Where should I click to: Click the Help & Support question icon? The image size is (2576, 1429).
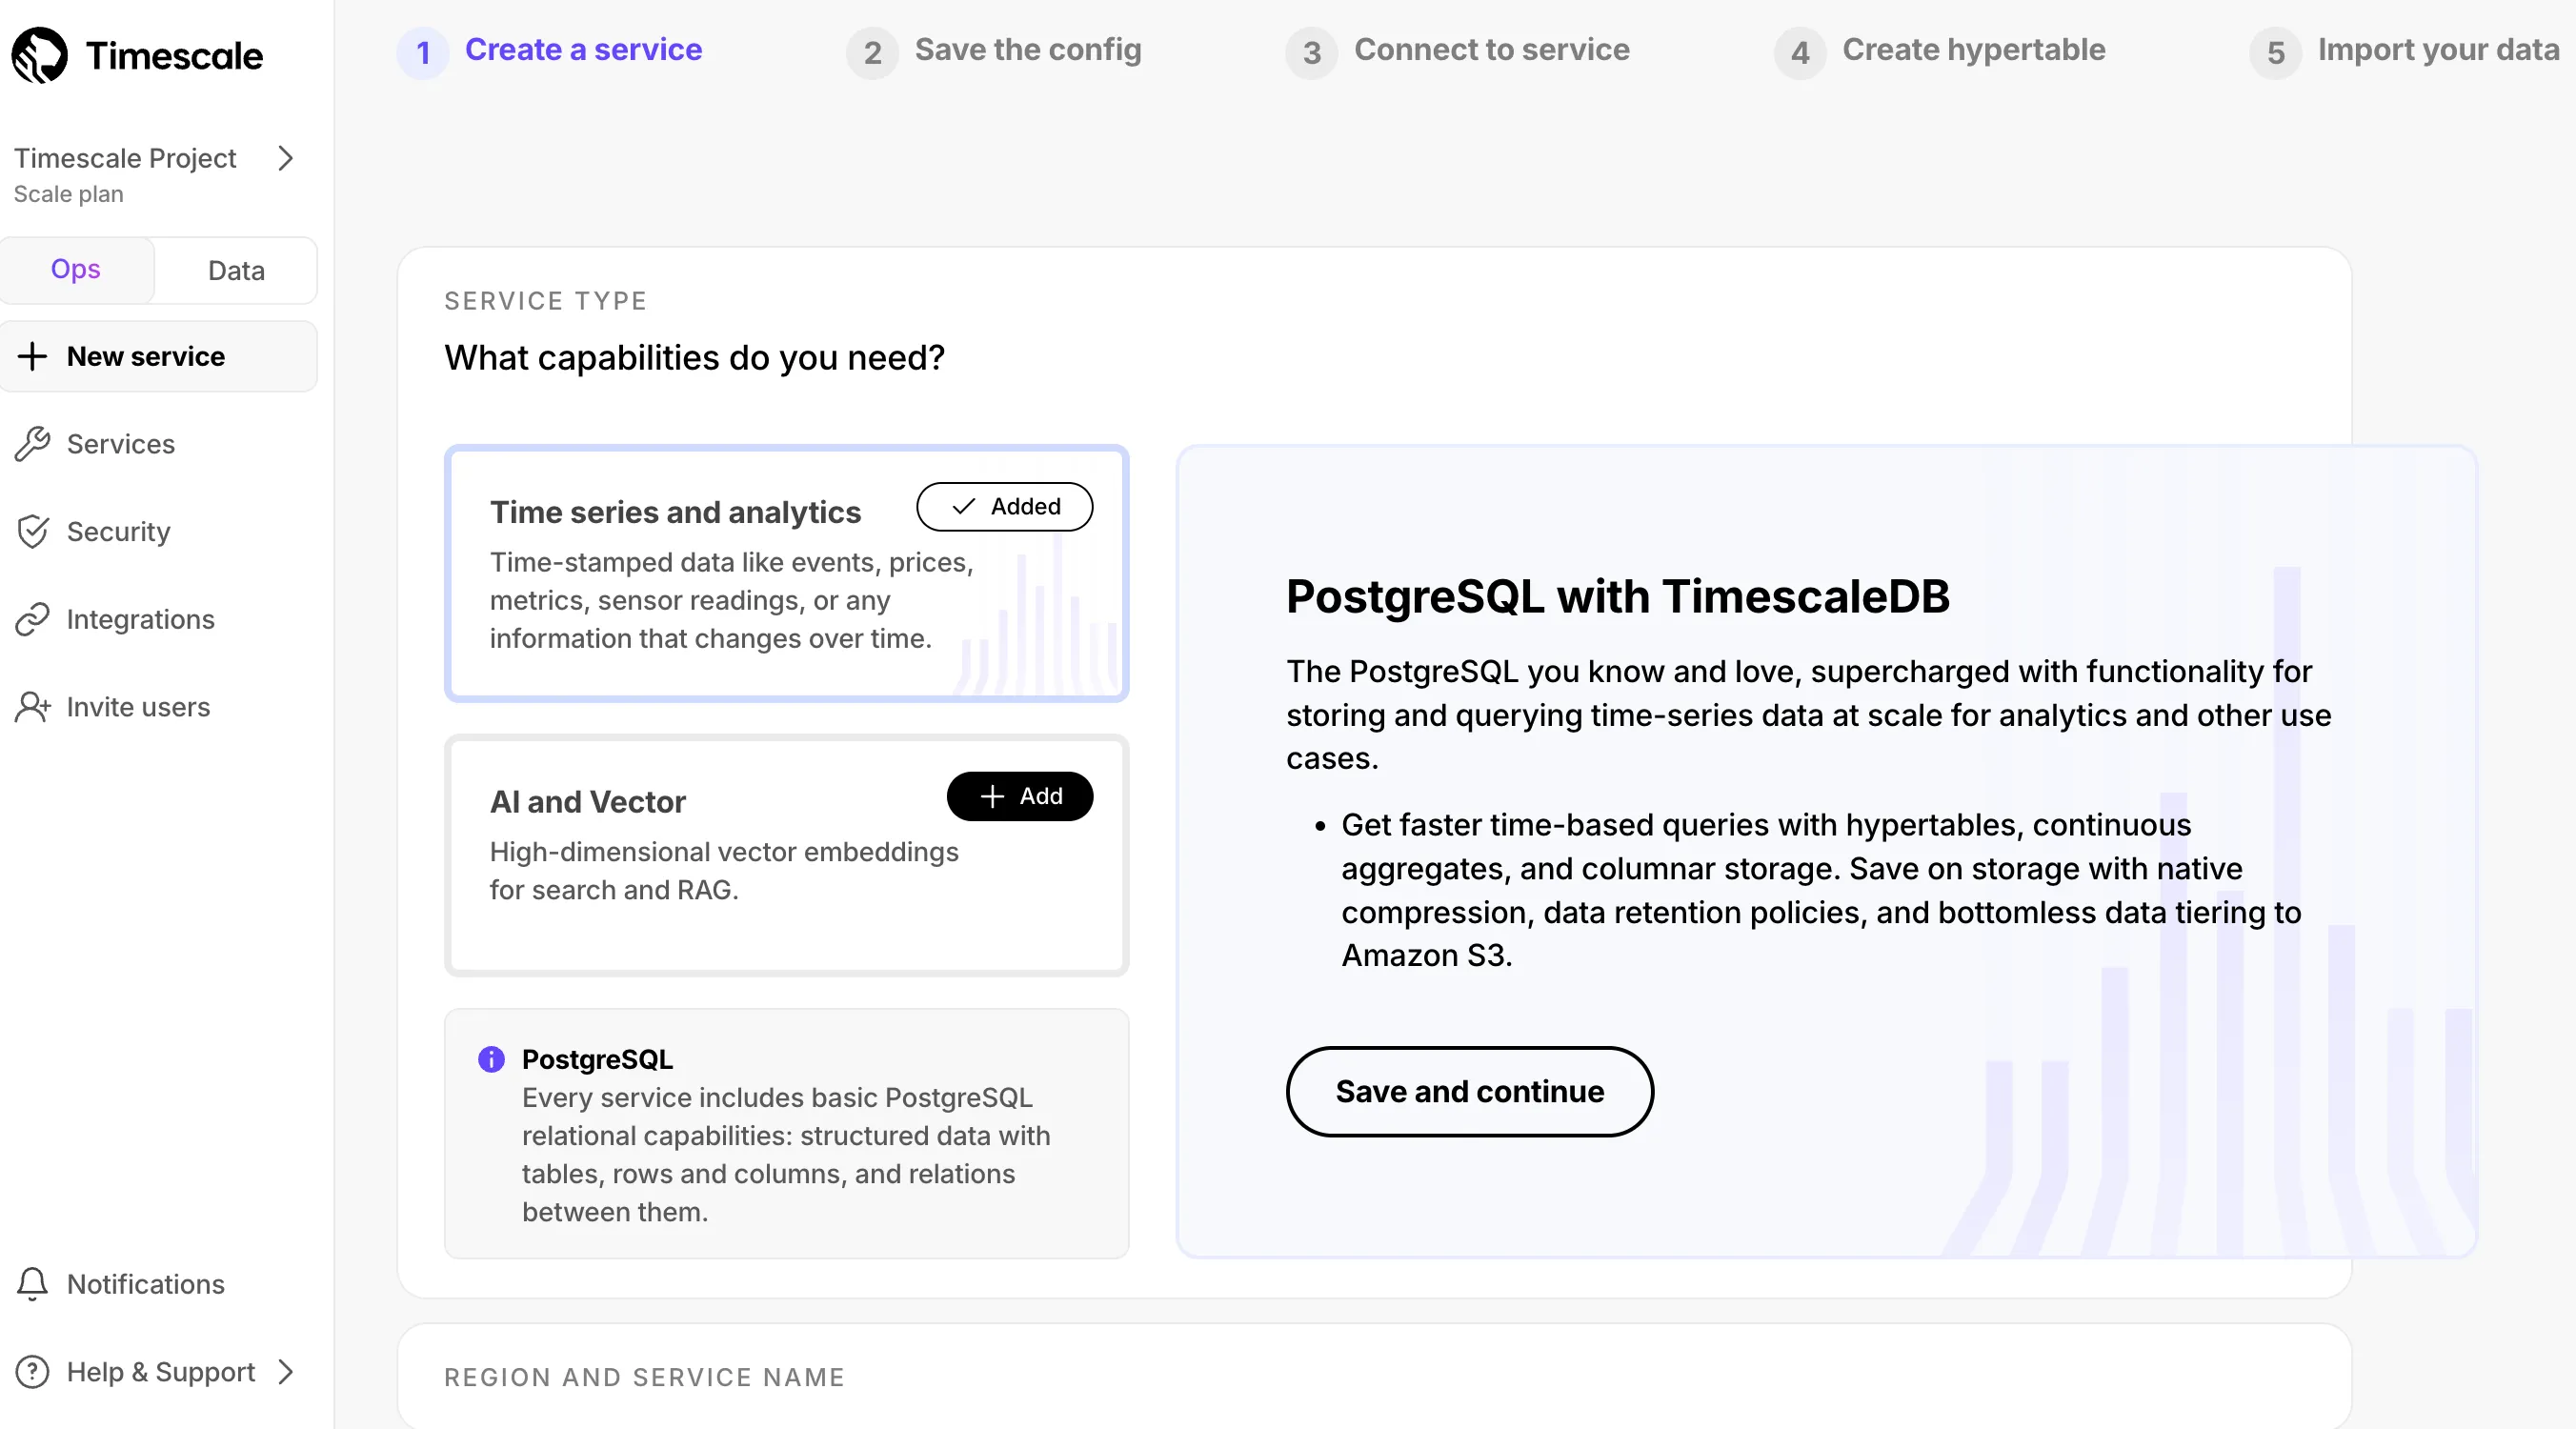[x=32, y=1372]
